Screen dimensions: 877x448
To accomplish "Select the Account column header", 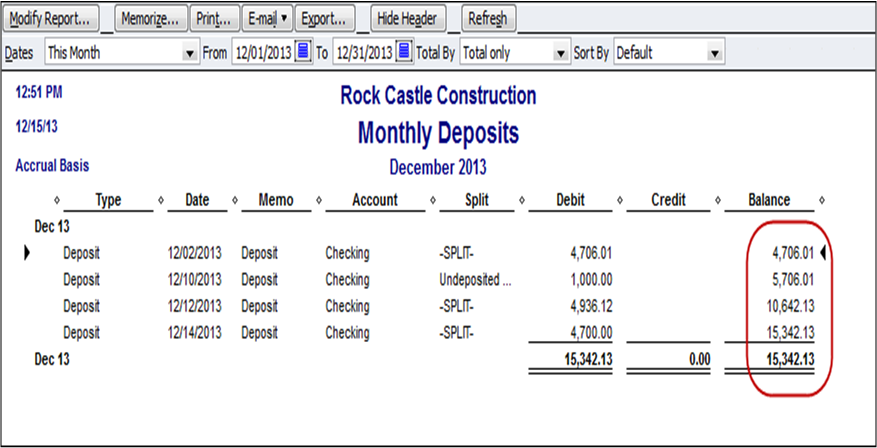I will click(375, 200).
